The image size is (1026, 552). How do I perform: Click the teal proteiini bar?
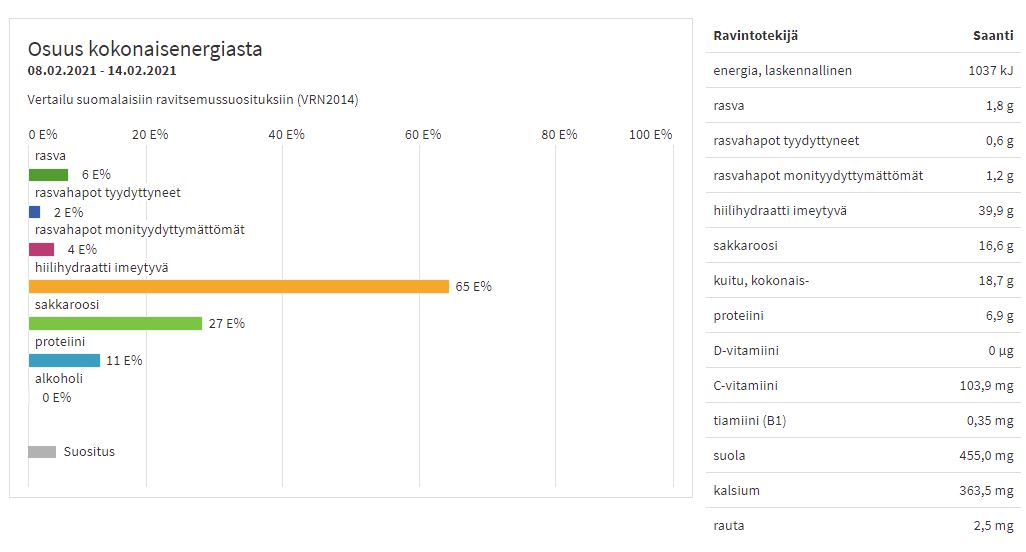click(x=64, y=360)
